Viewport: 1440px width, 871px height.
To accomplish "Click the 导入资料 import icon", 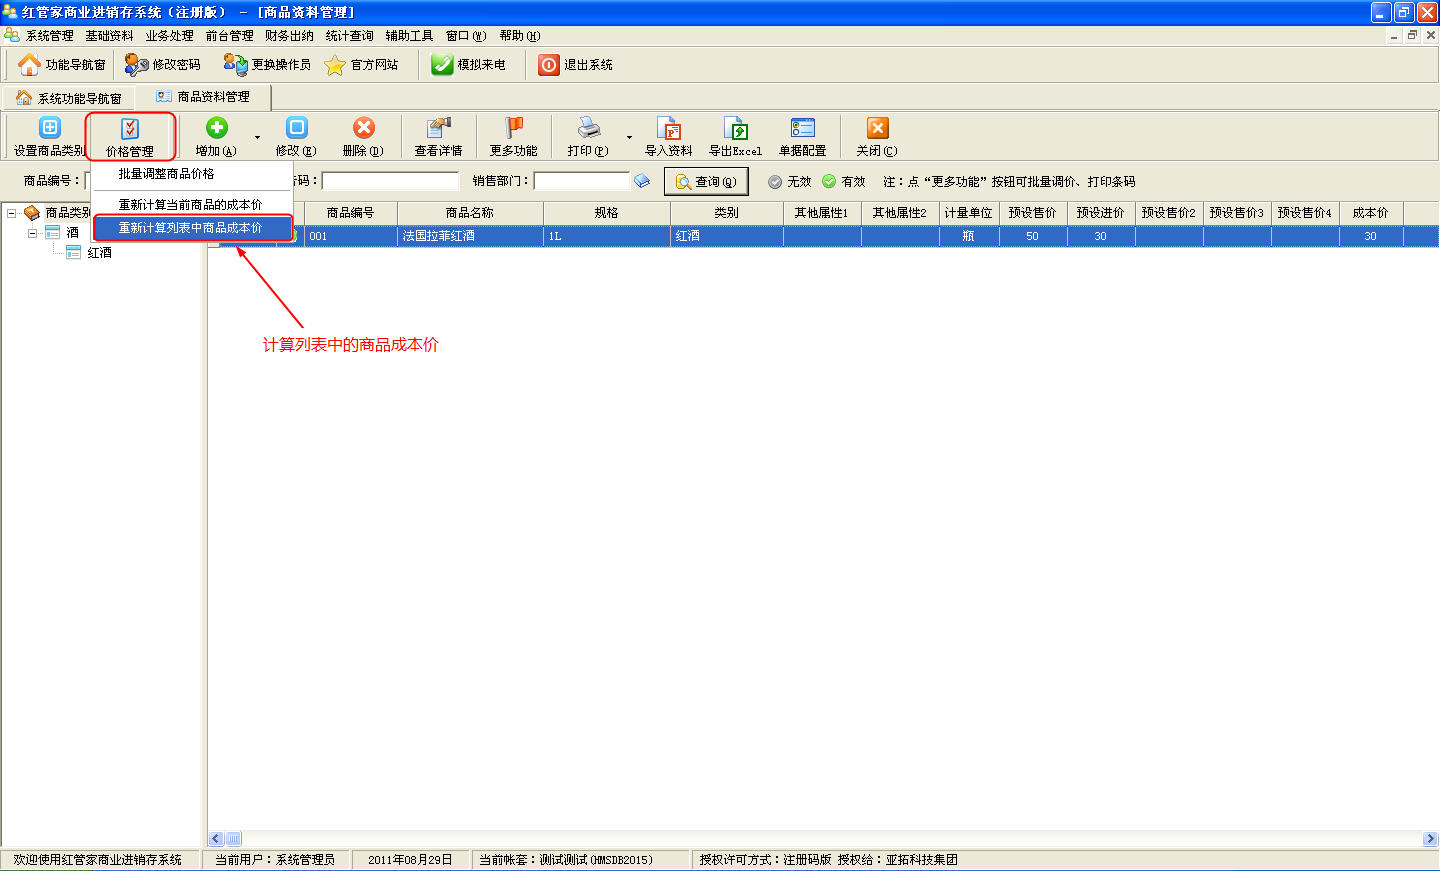I will pyautogui.click(x=668, y=130).
